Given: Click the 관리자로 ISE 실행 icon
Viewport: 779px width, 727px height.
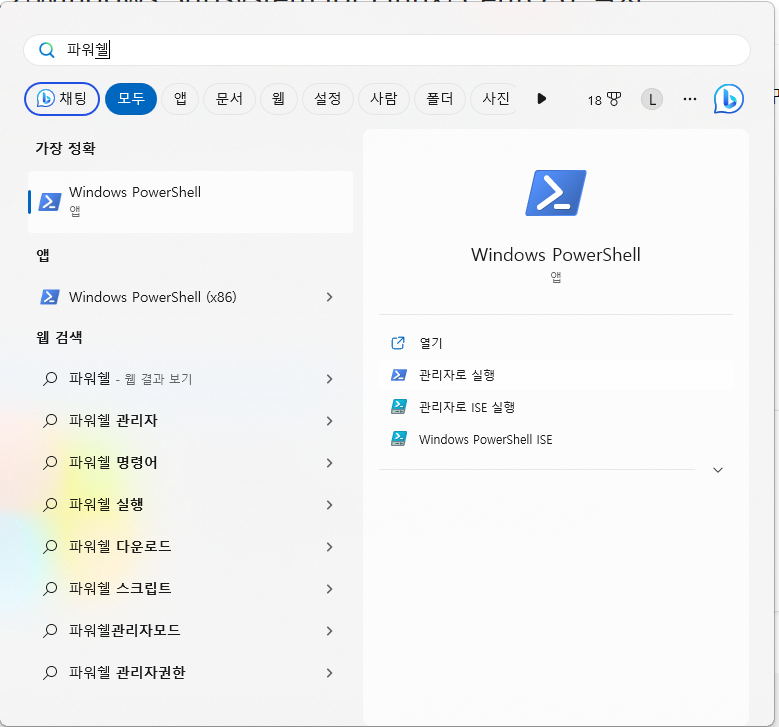Looking at the screenshot, I should point(398,407).
